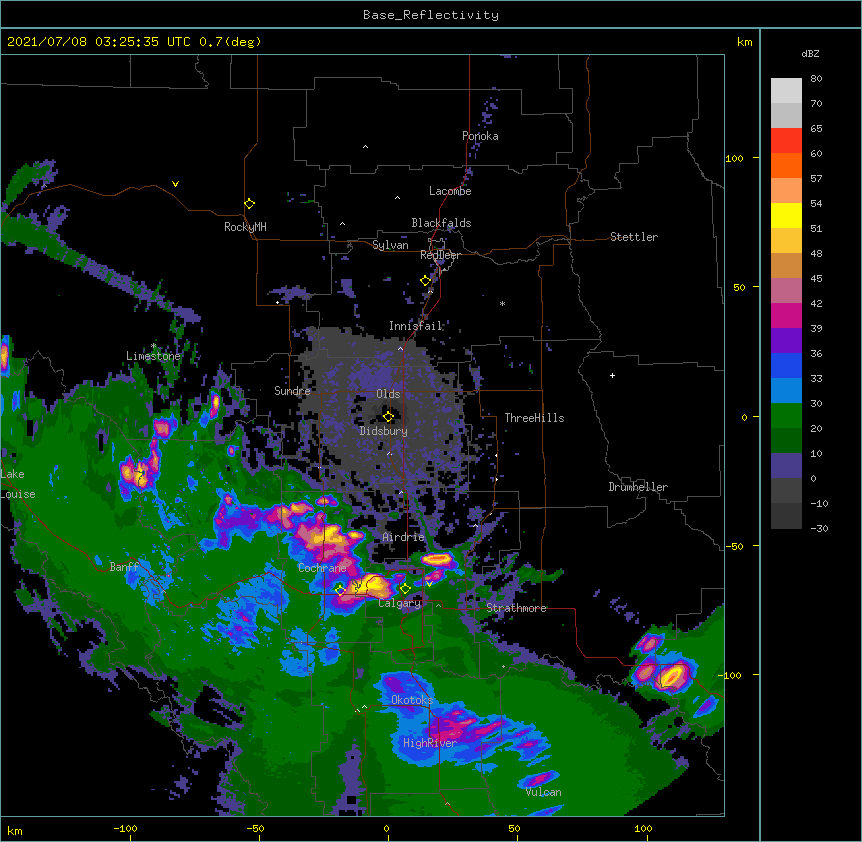Click the Innisfail city label
The width and height of the screenshot is (862, 842).
point(415,326)
